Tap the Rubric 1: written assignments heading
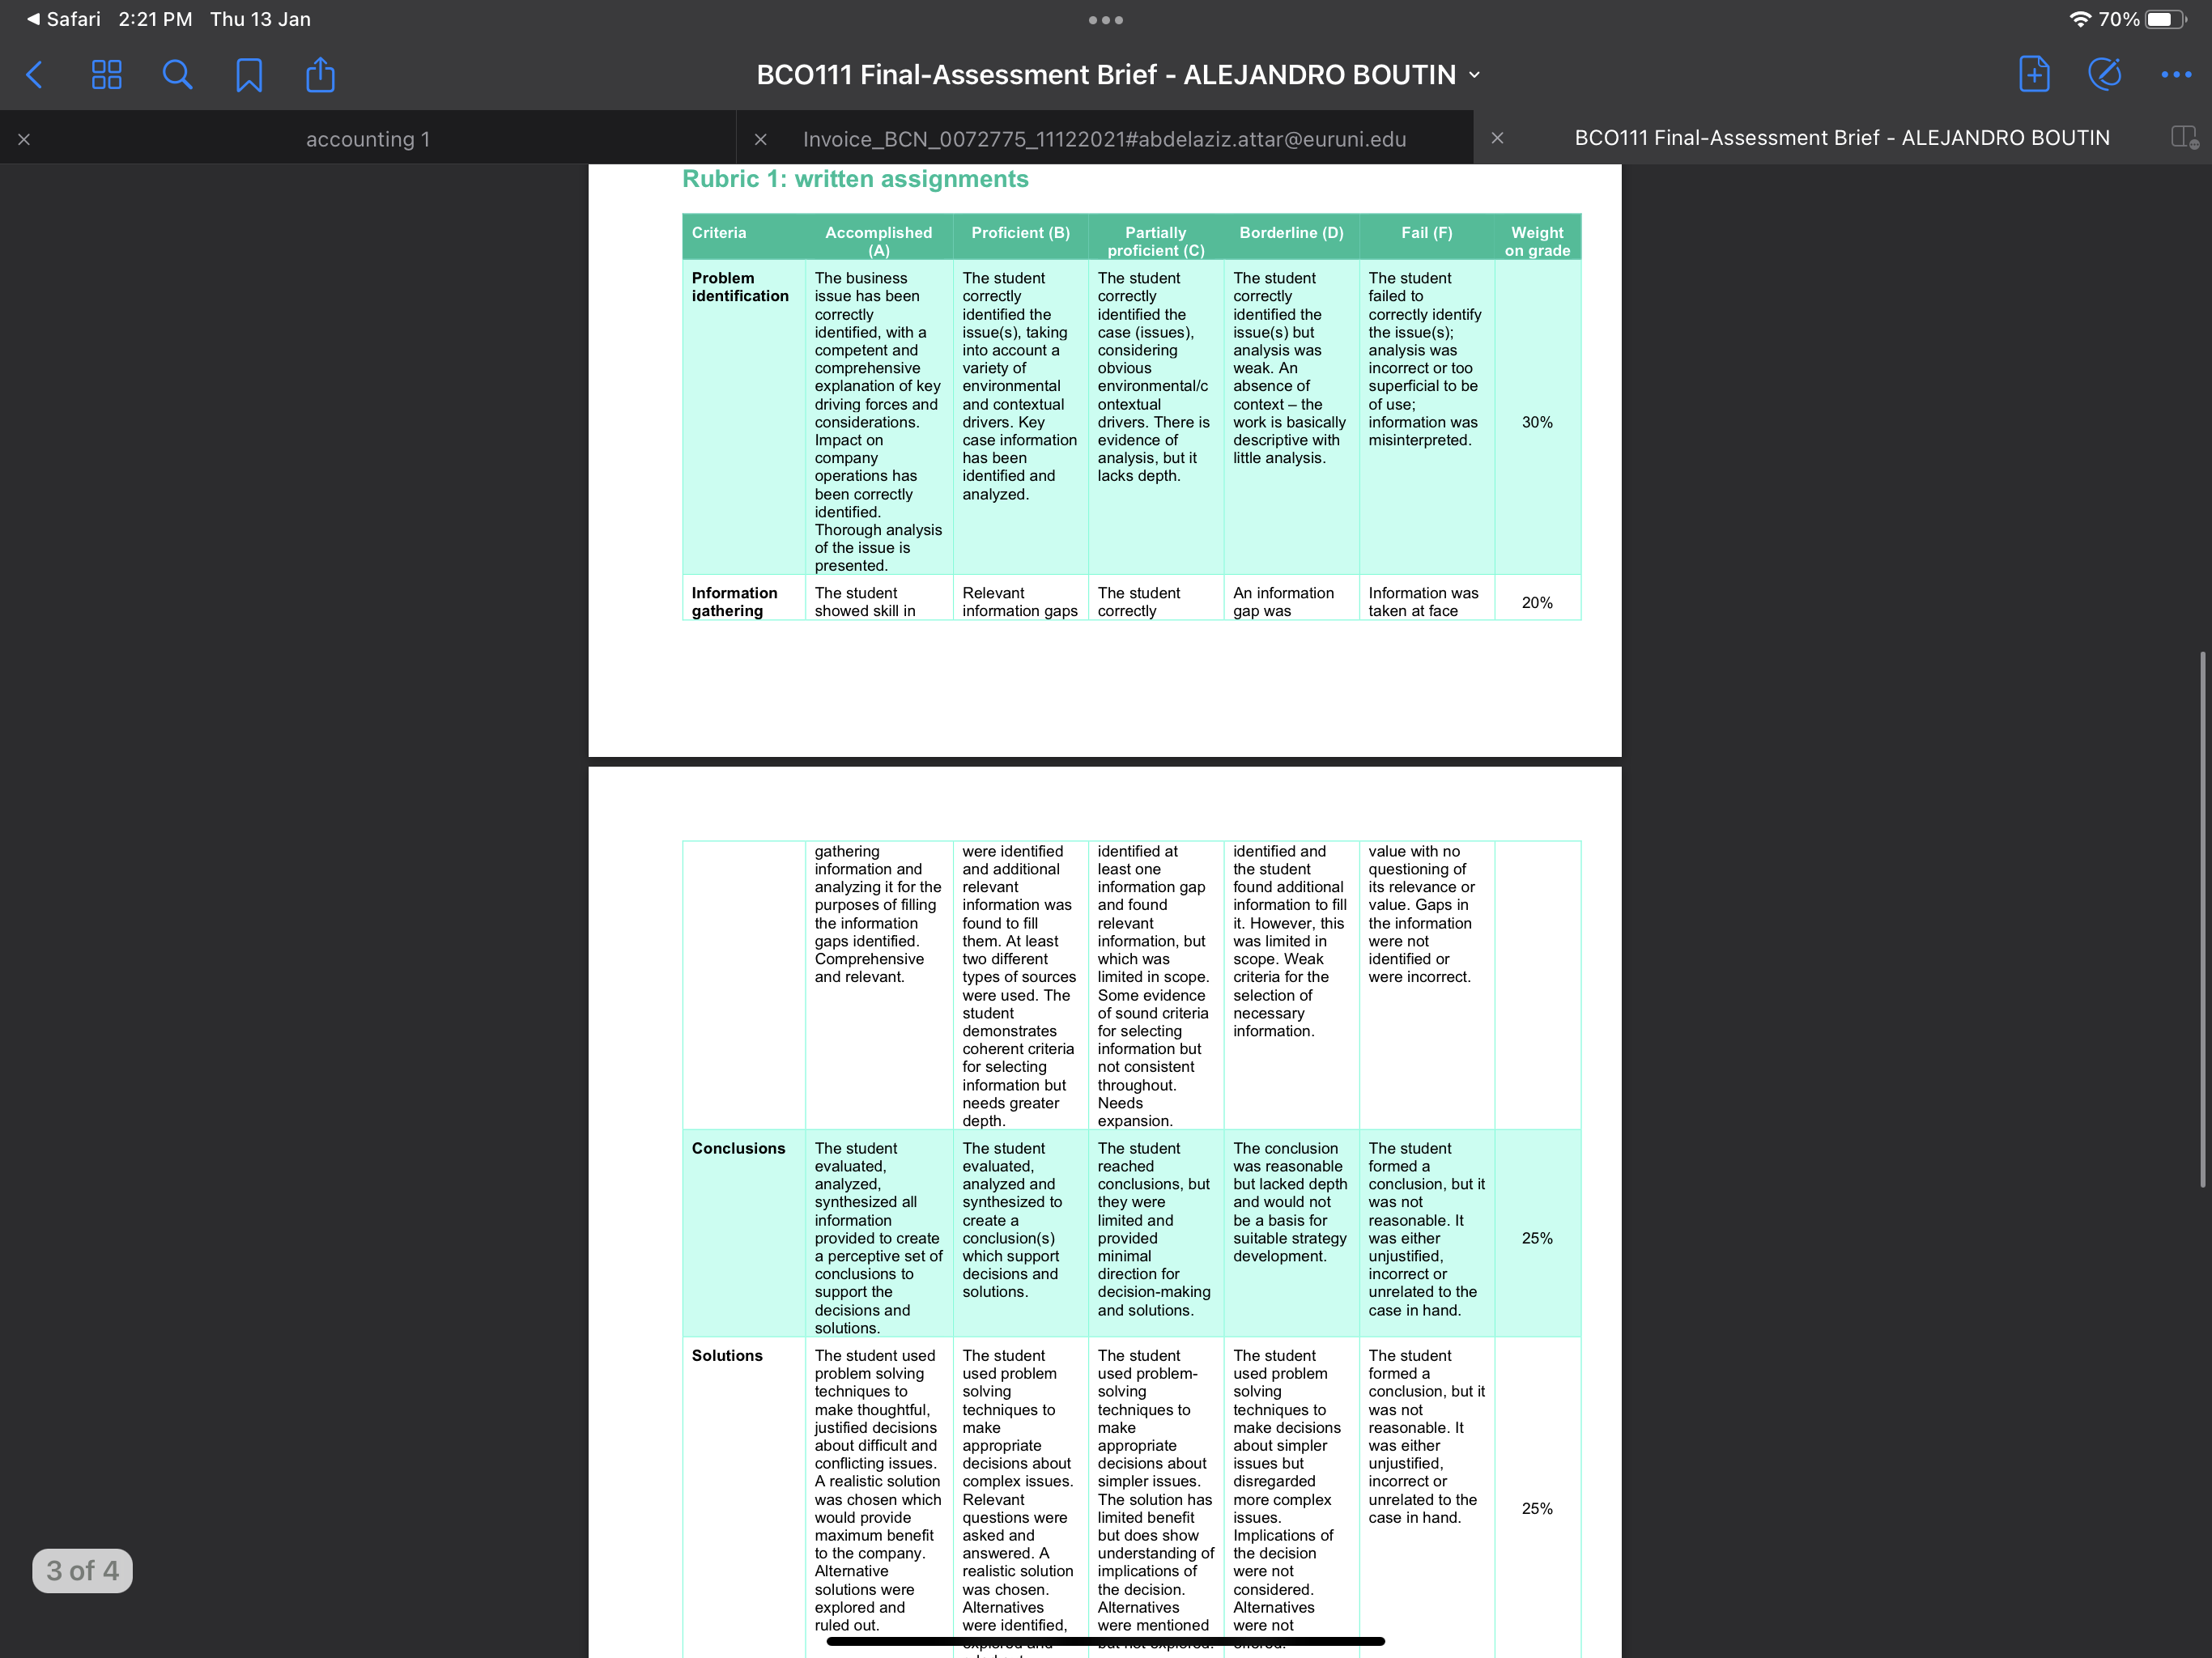This screenshot has width=2212, height=1658. pos(855,179)
